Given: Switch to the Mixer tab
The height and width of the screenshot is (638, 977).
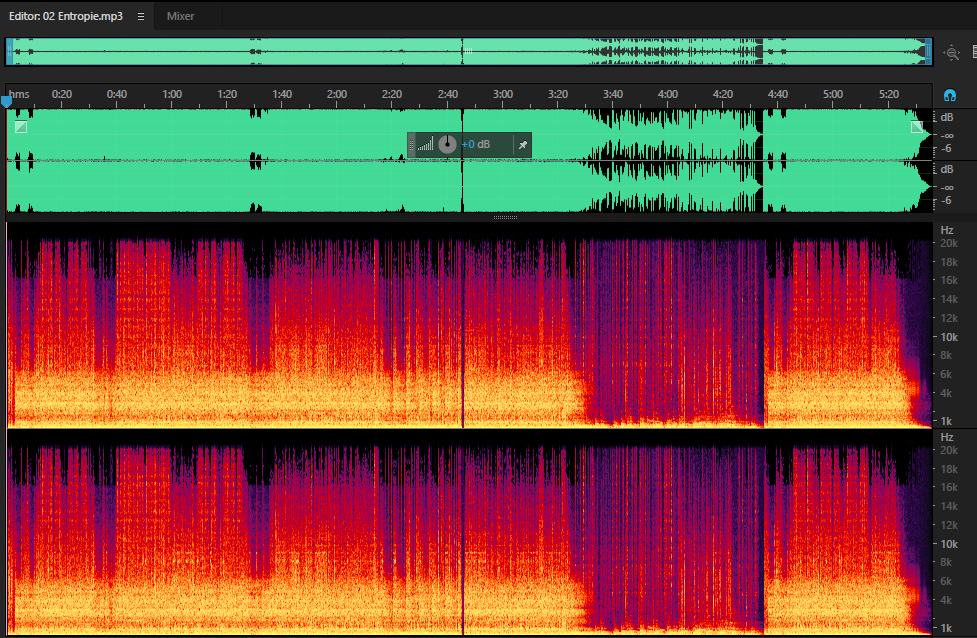Looking at the screenshot, I should click(x=180, y=16).
